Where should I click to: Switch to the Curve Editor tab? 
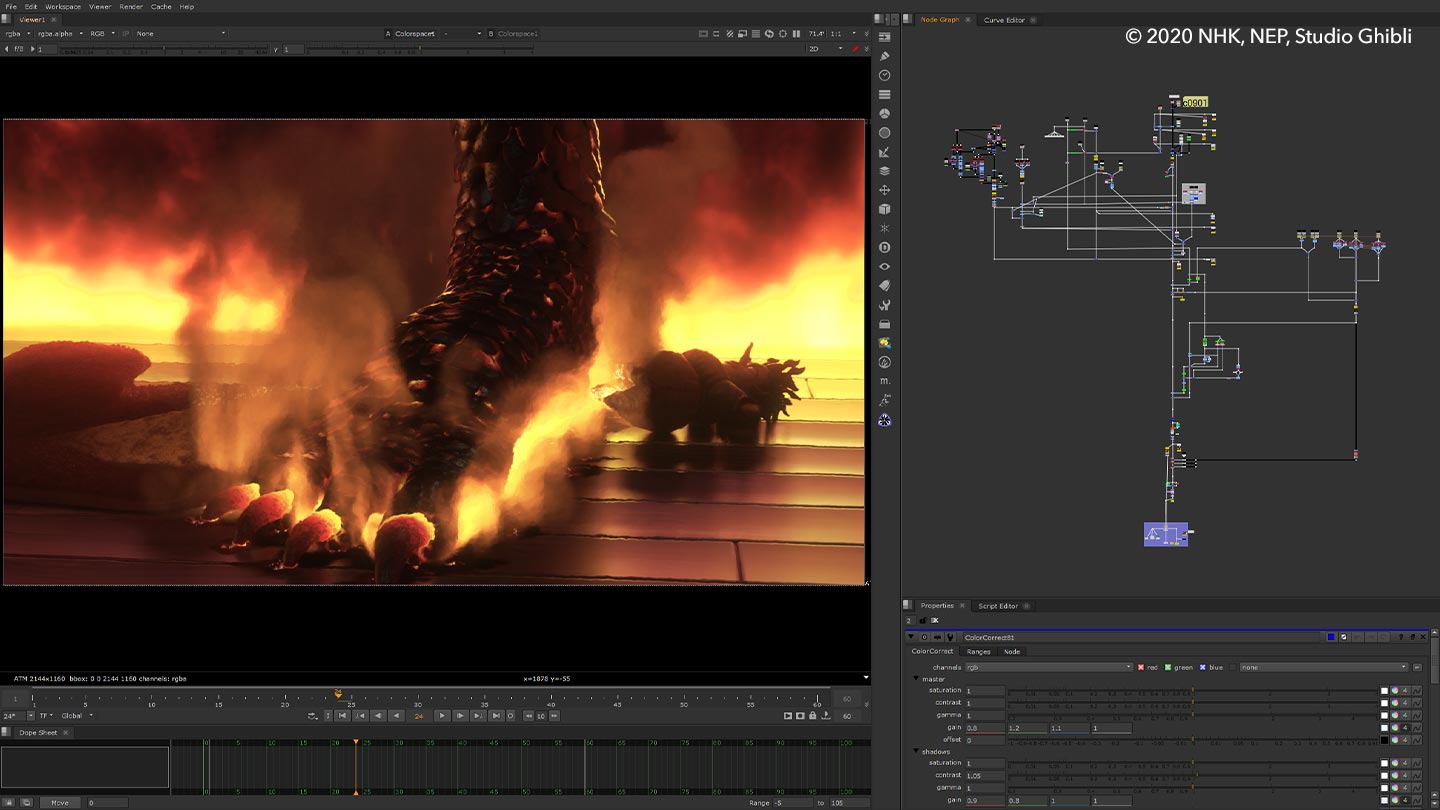(1004, 20)
